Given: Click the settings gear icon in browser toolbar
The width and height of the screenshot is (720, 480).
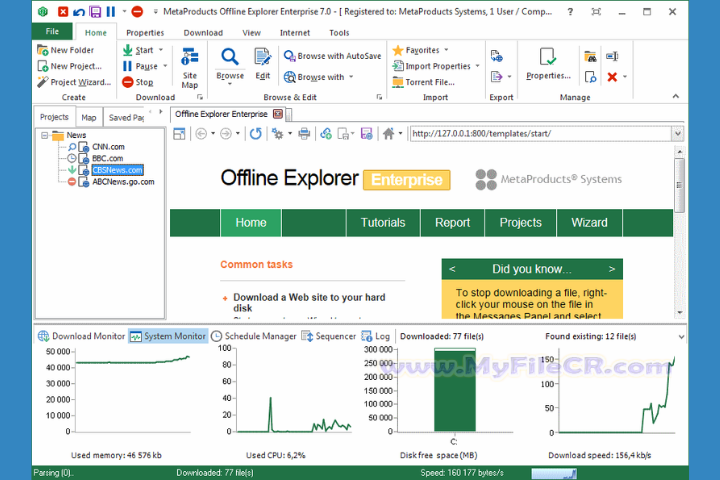Looking at the screenshot, I should 277,134.
